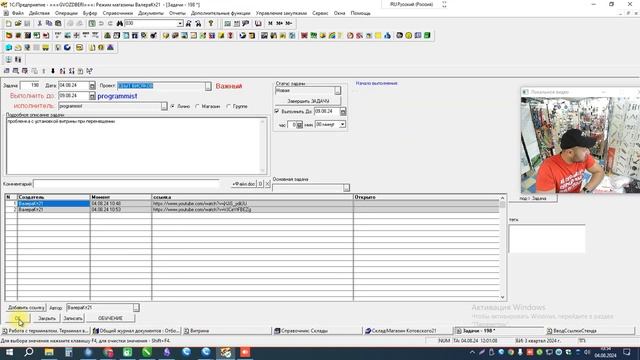Open the Справочники menu
Screen dimensions: 640x360
click(x=118, y=13)
